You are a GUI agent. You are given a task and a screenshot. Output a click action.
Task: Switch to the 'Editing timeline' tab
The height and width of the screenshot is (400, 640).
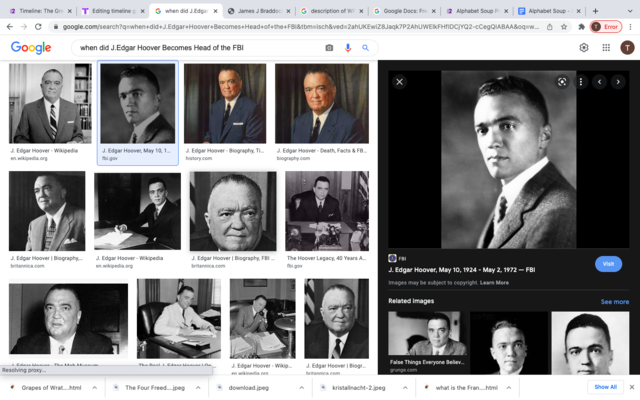(112, 11)
